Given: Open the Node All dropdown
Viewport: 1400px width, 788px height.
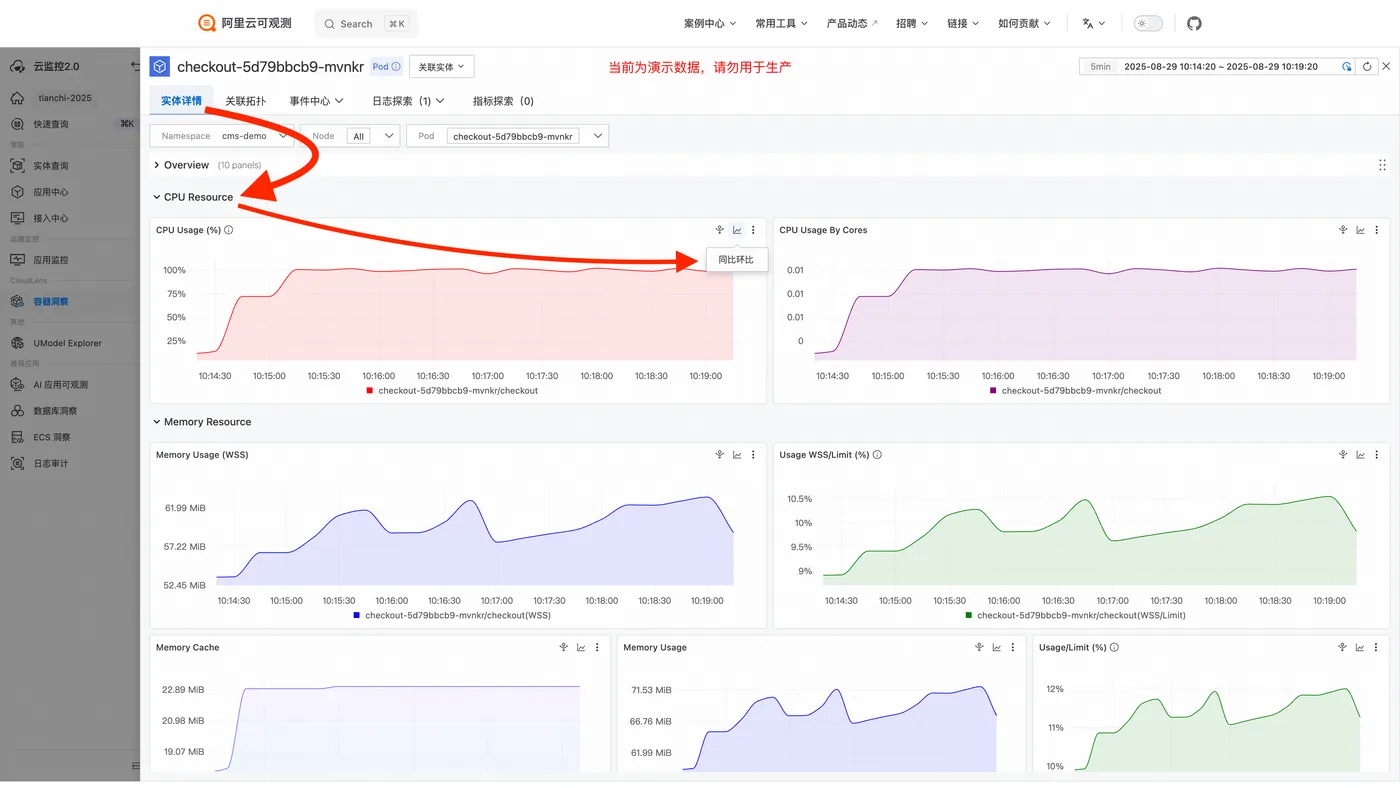Looking at the screenshot, I should pos(350,136).
